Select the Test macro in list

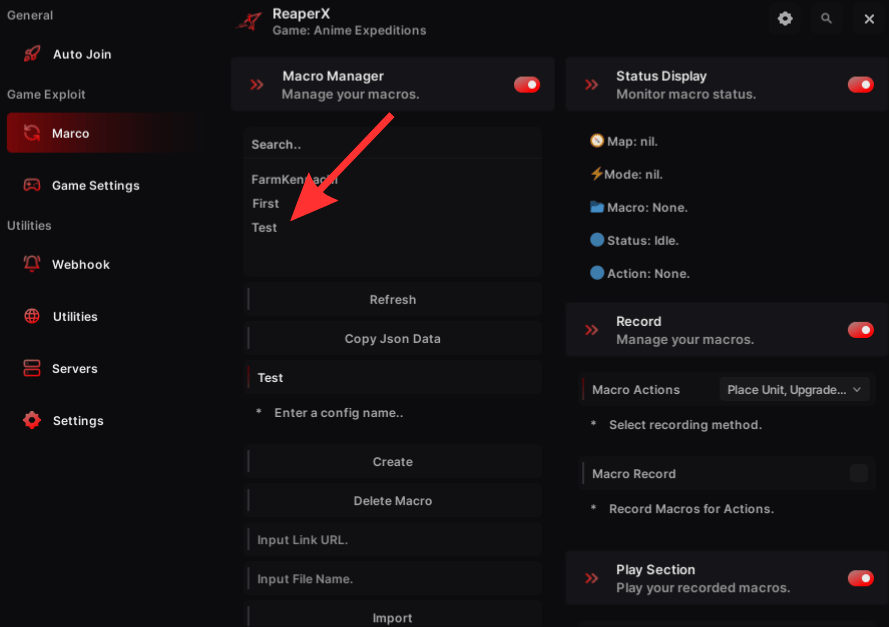coord(264,227)
